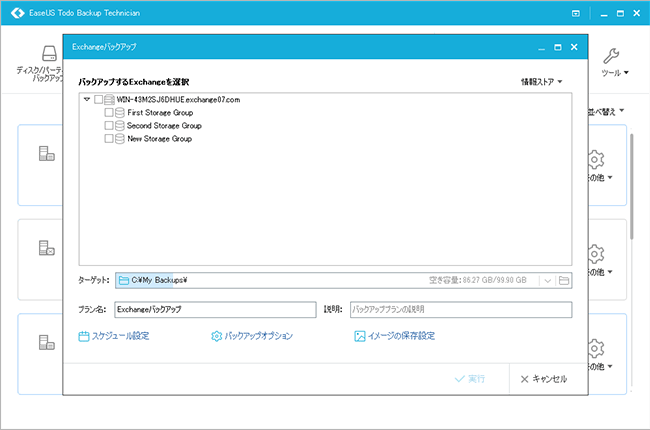The image size is (650, 430).
Task: Open the gear menu of the second backup task
Action: point(596,254)
